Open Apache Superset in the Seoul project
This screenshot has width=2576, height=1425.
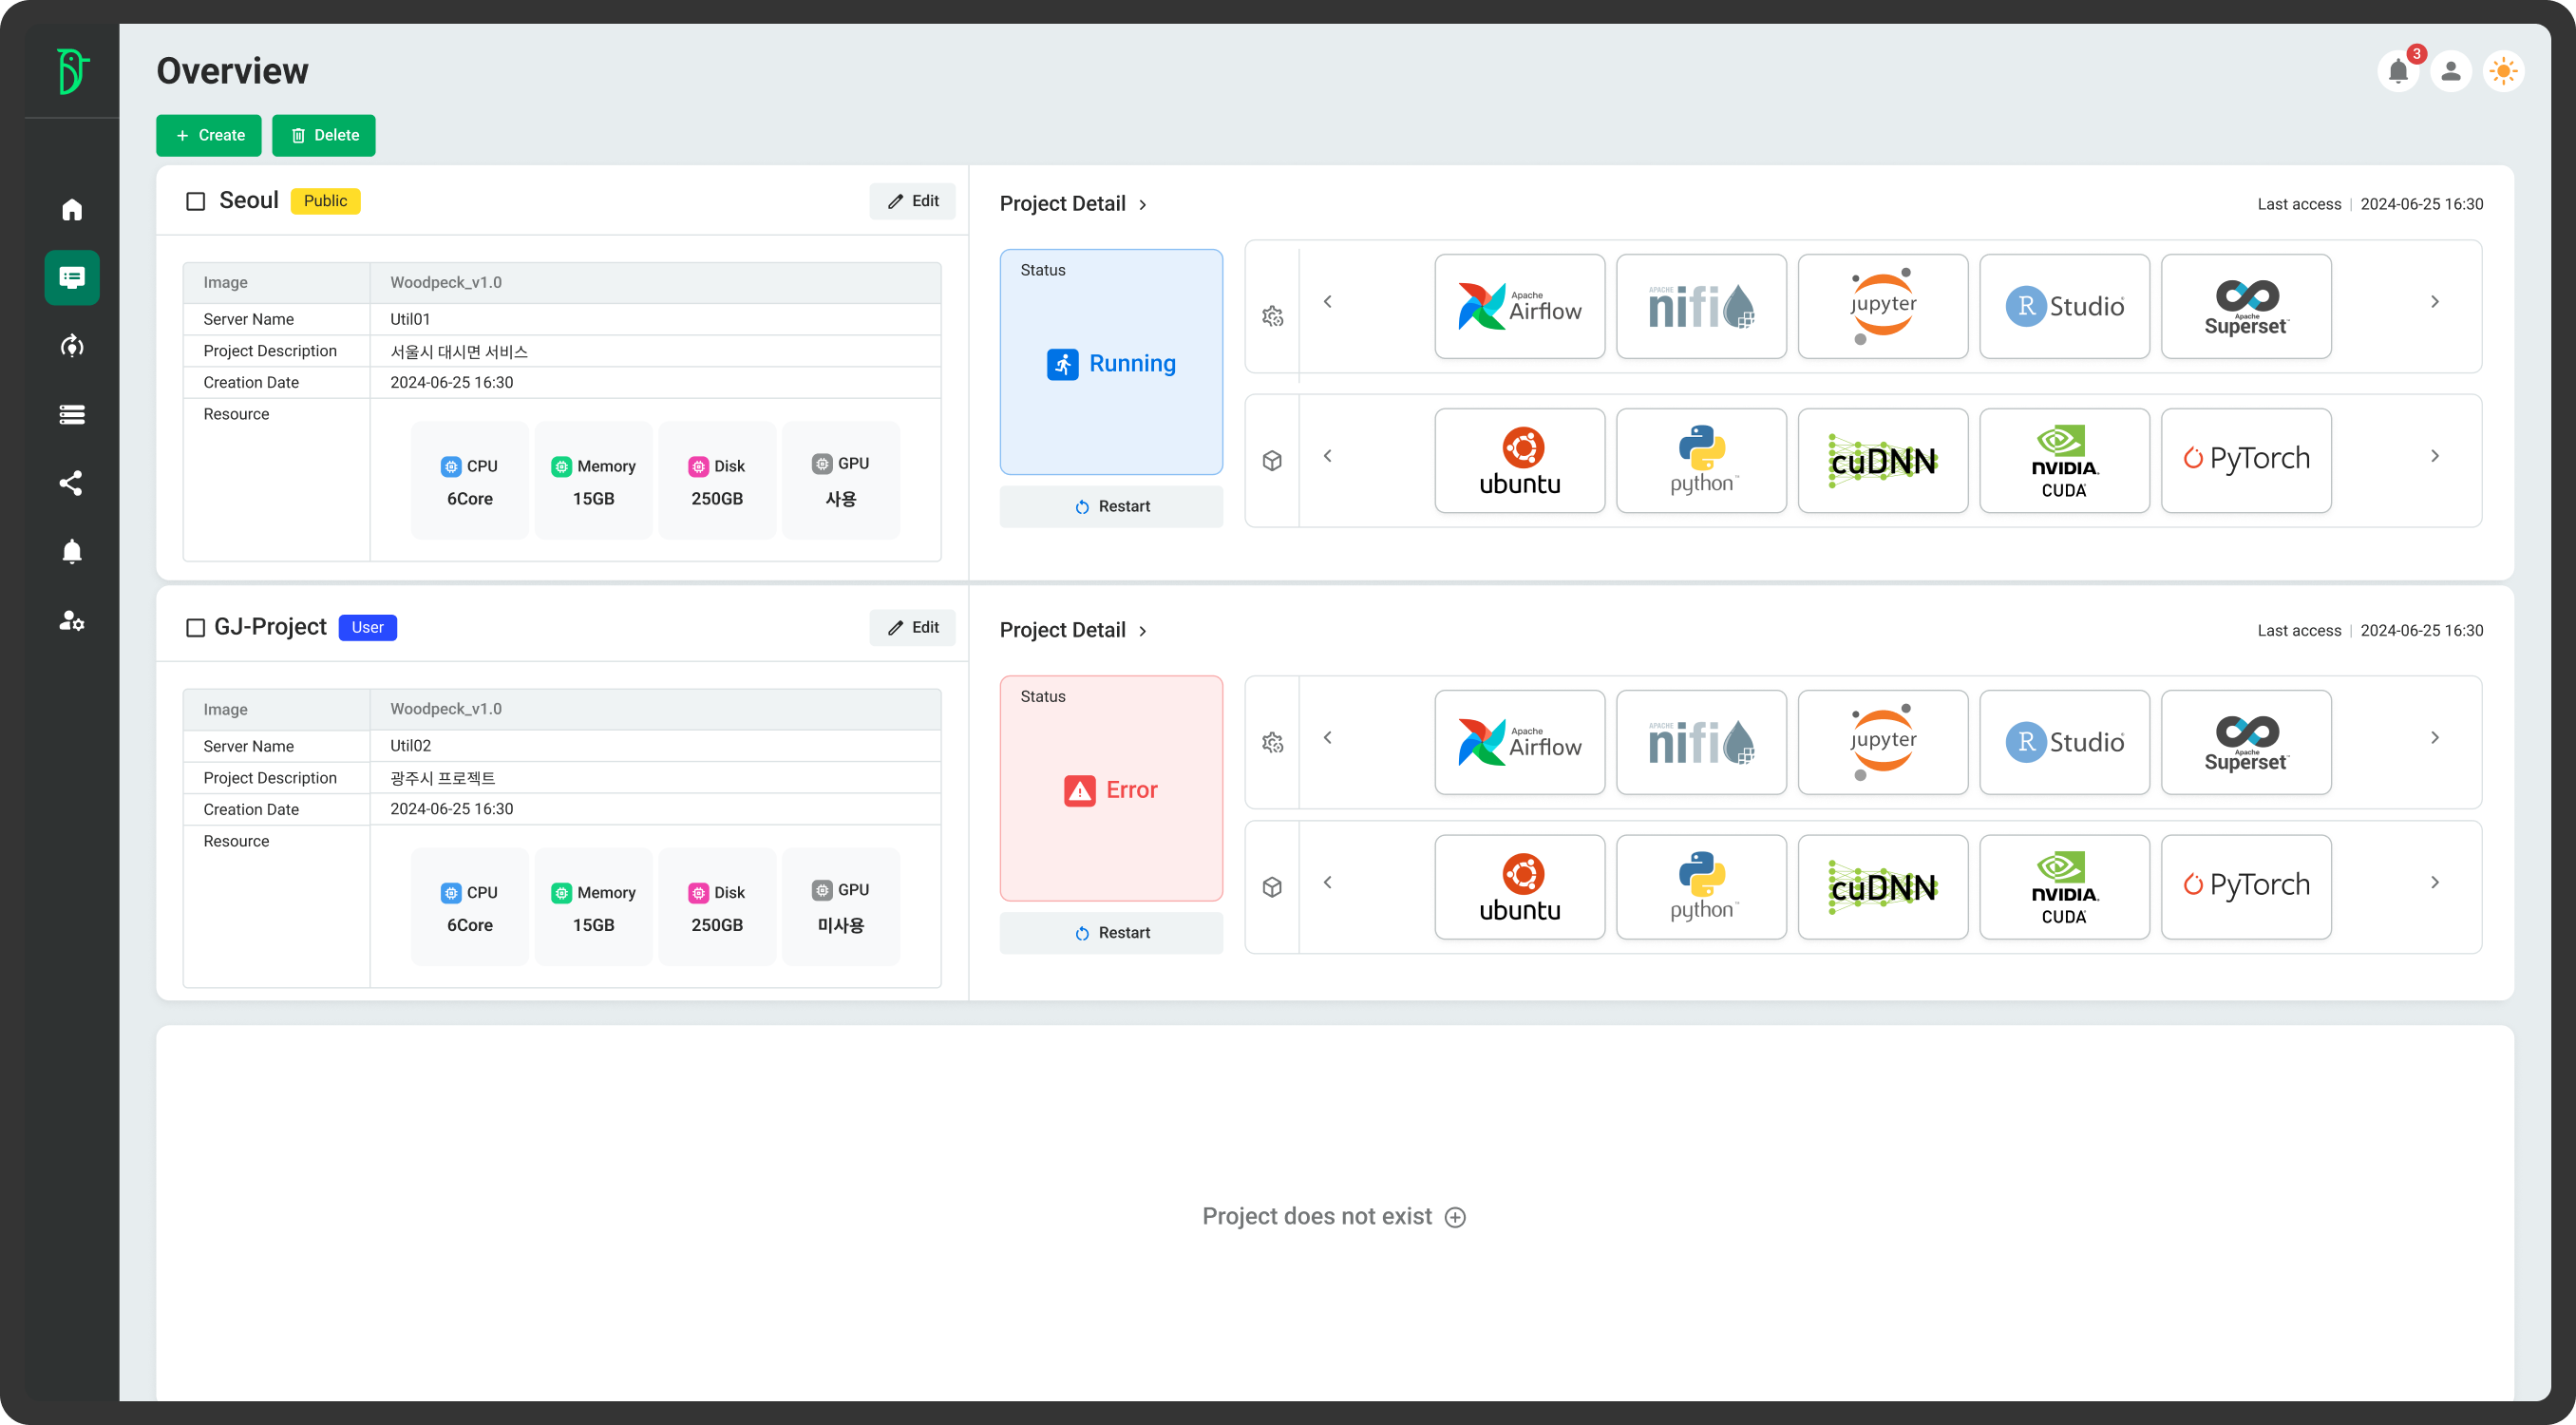pyautogui.click(x=2246, y=306)
